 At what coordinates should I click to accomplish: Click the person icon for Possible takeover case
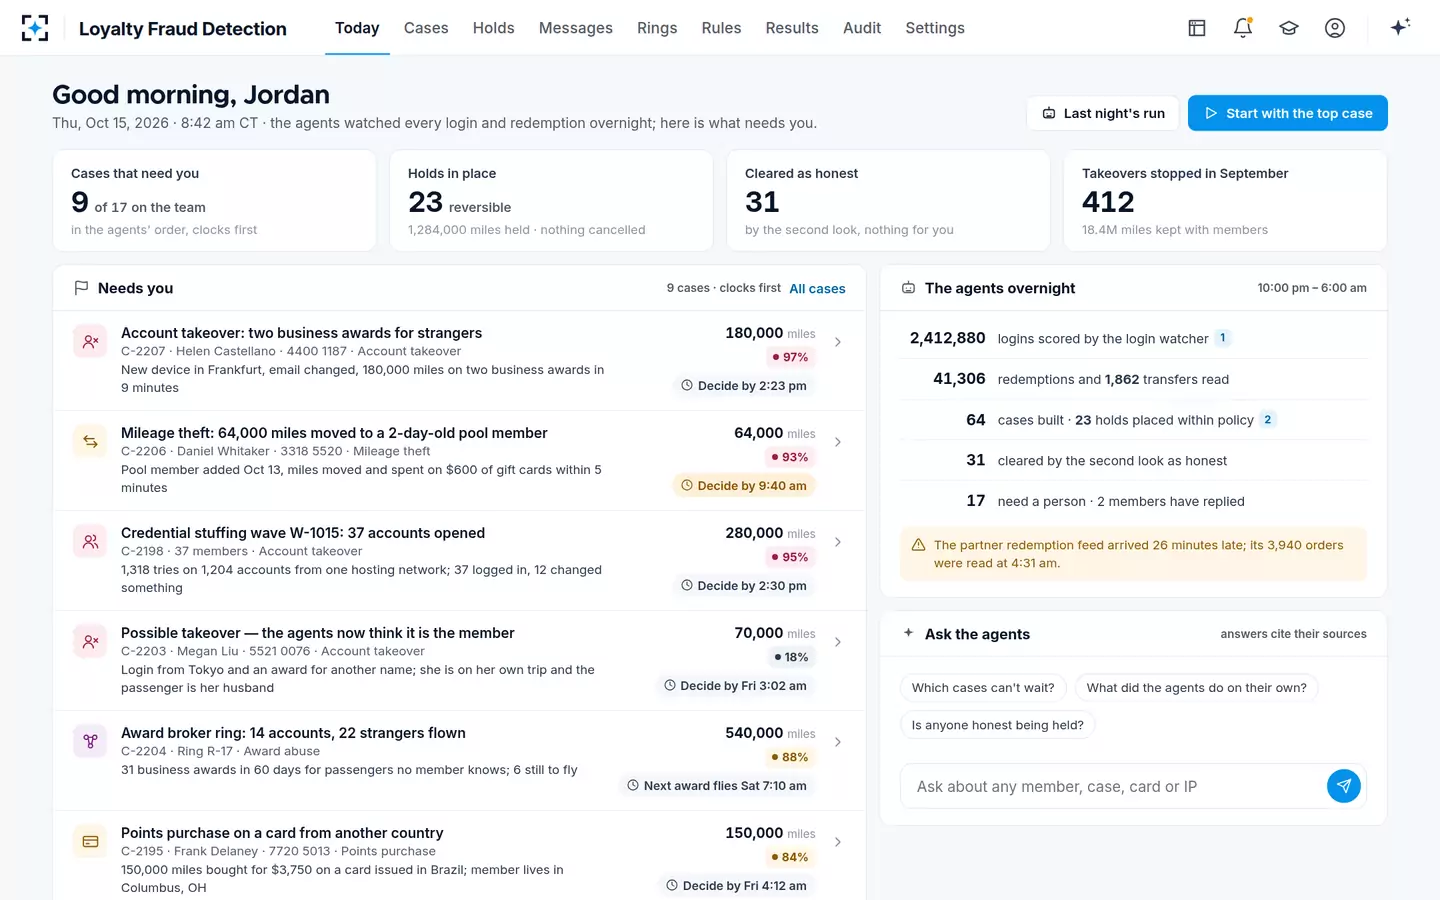coord(90,641)
